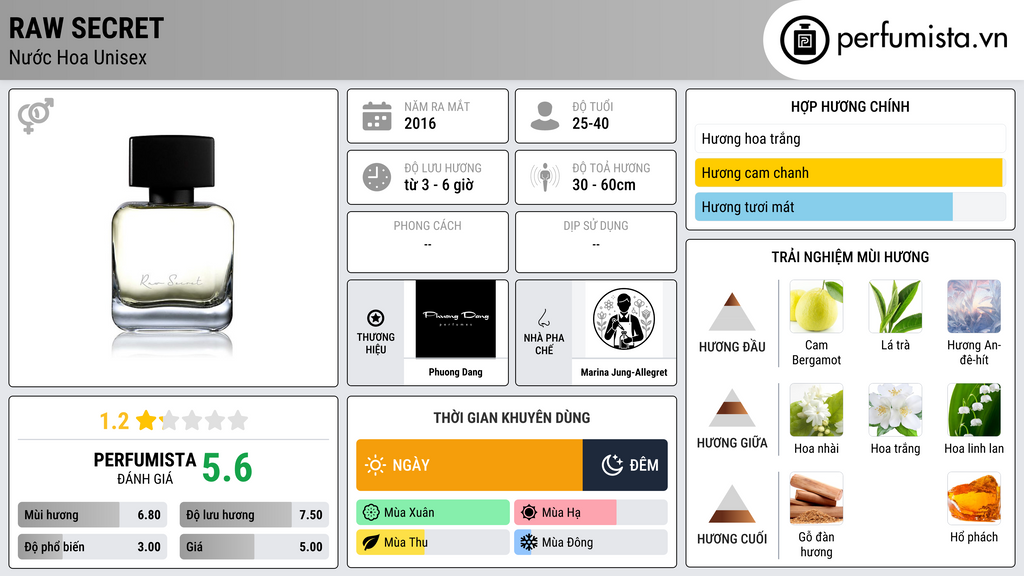Select the Mùa Xuân season bar
Image resolution: width=1024 pixels, height=576 pixels.
(x=433, y=513)
